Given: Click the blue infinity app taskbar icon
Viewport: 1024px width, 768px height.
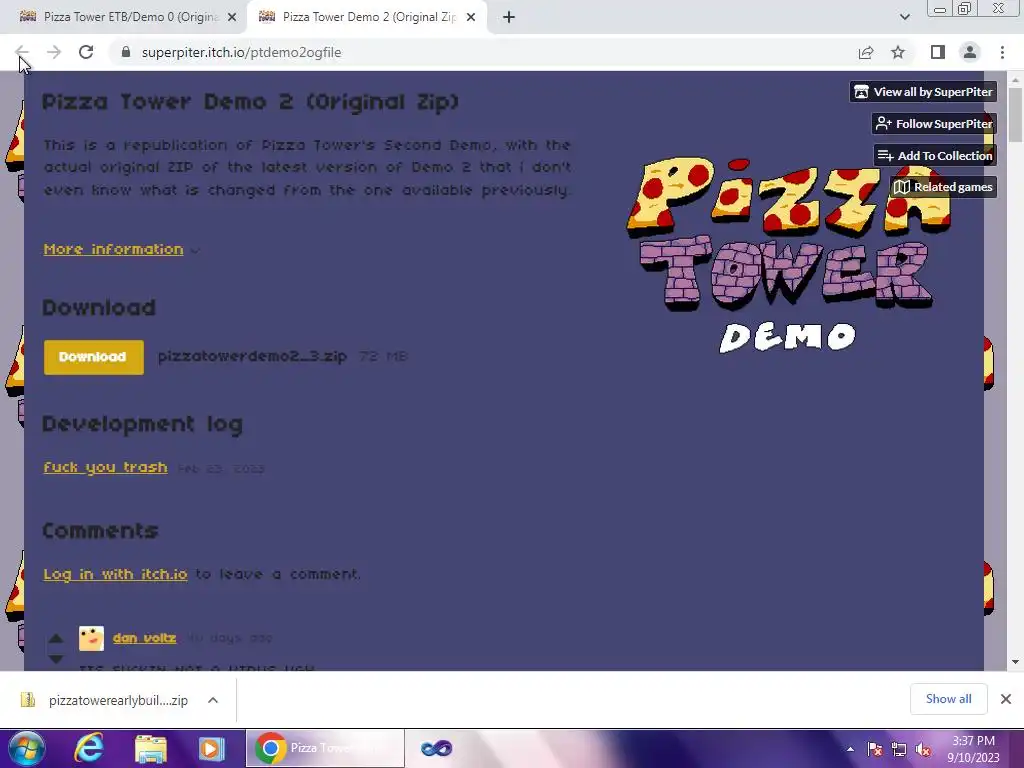Looking at the screenshot, I should pyautogui.click(x=436, y=748).
